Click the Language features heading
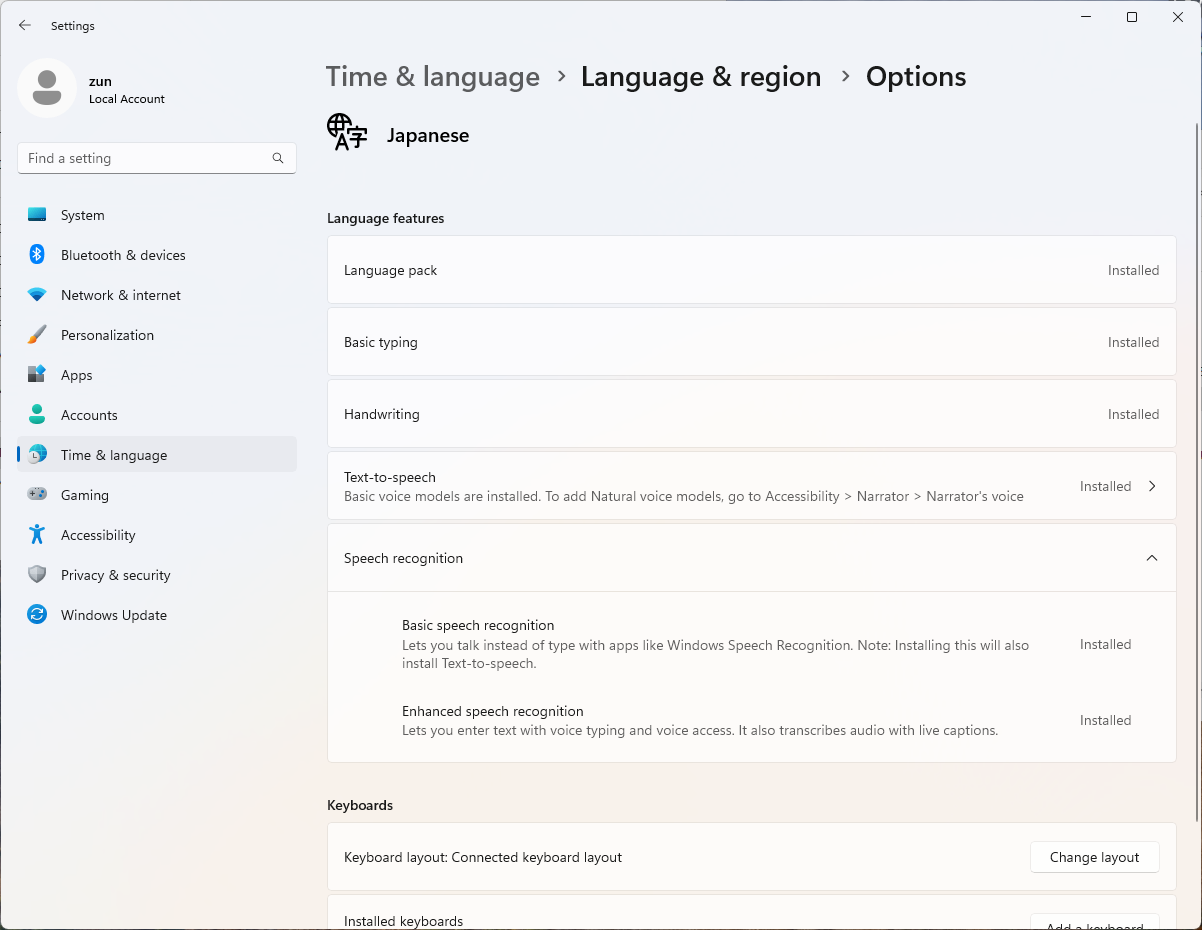1202x930 pixels. click(385, 218)
